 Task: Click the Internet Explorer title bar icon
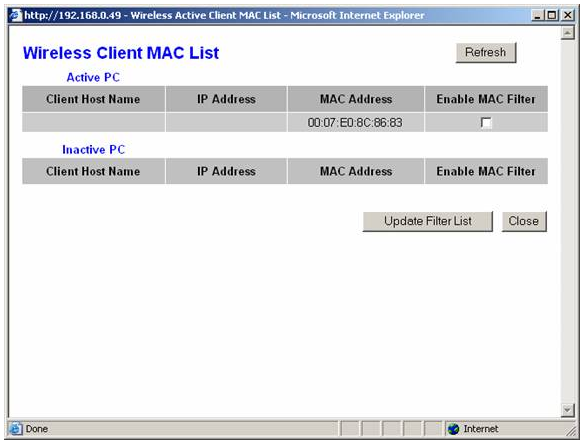(x=15, y=15)
